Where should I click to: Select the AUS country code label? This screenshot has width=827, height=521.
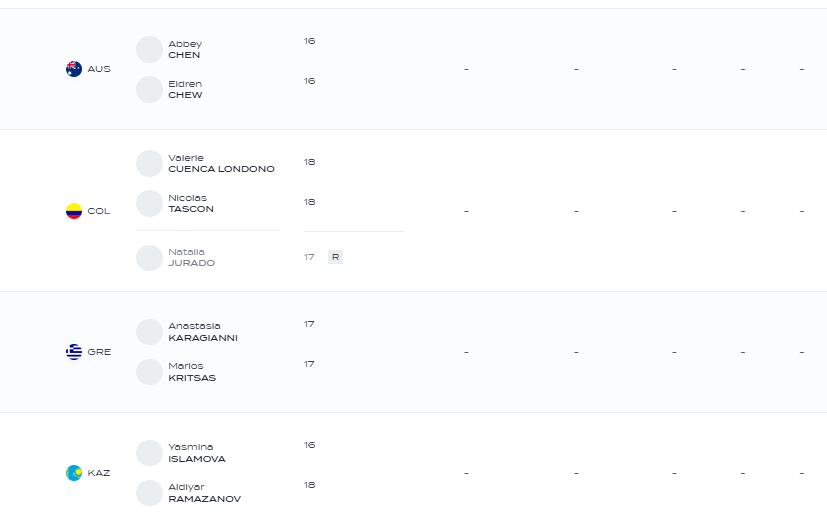[99, 69]
